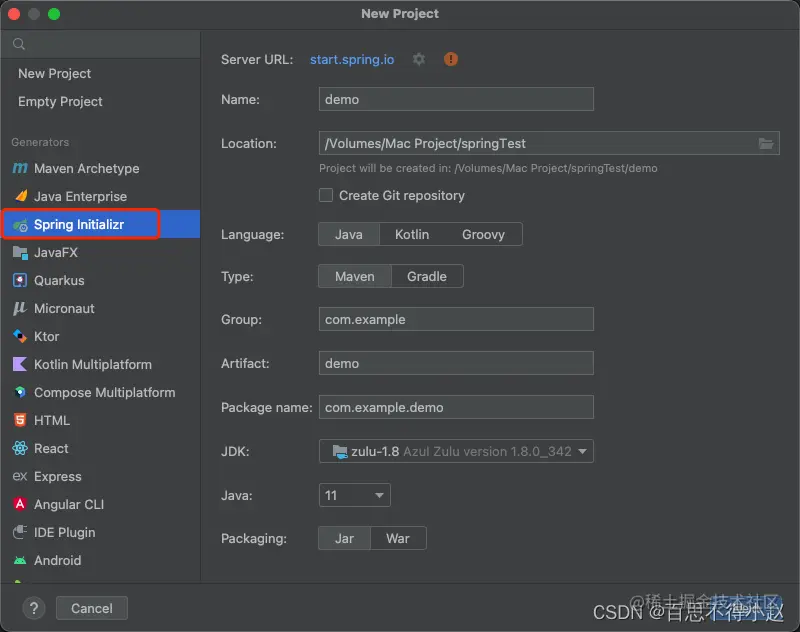Choose Maven build type
Image resolution: width=800 pixels, height=632 pixels.
pos(355,276)
